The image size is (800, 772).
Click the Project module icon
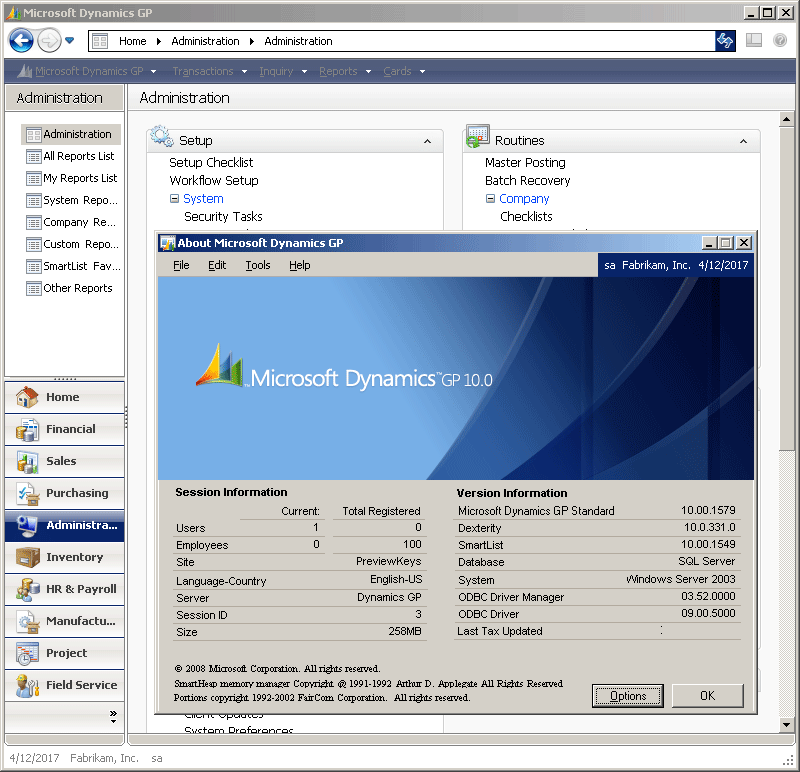tap(28, 653)
